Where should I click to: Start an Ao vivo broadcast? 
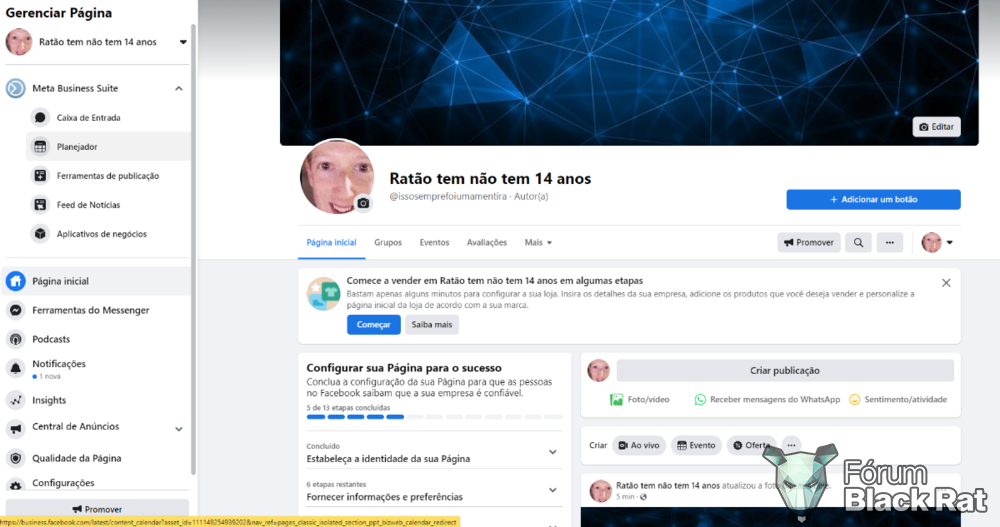[x=639, y=445]
